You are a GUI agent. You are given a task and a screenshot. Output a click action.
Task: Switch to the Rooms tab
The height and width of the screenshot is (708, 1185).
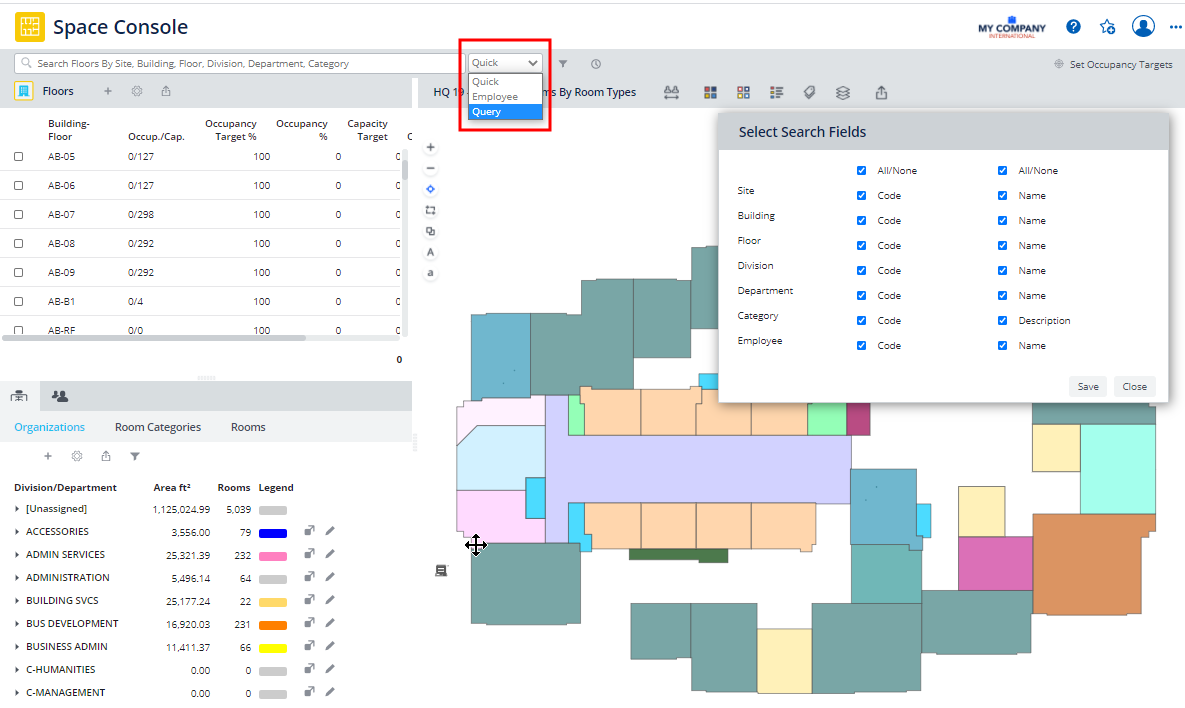pos(248,427)
